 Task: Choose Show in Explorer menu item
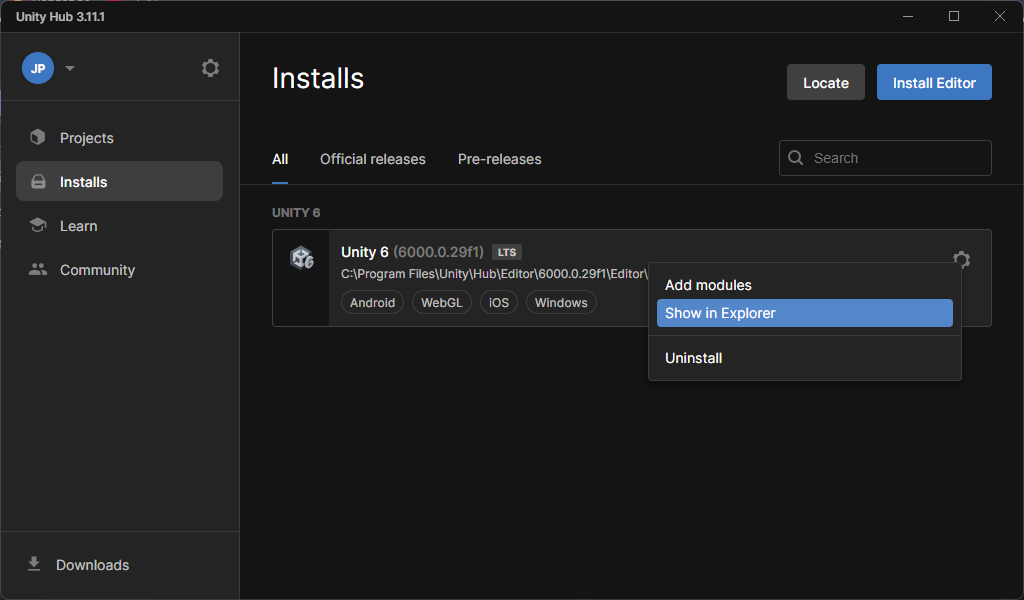[805, 313]
